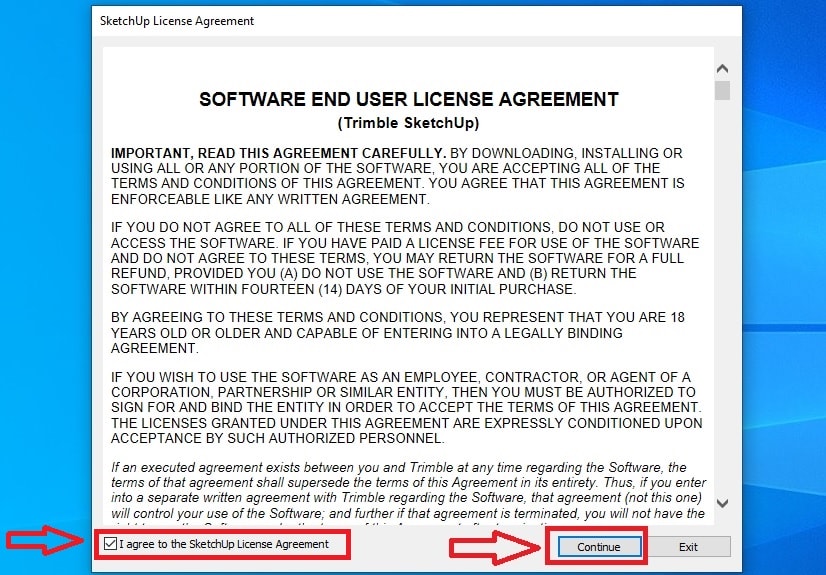Click the "IMPORTANT, READ THIS AGREEMENT CAREFULLY." text
The width and height of the screenshot is (826, 575).
pyautogui.click(x=279, y=153)
